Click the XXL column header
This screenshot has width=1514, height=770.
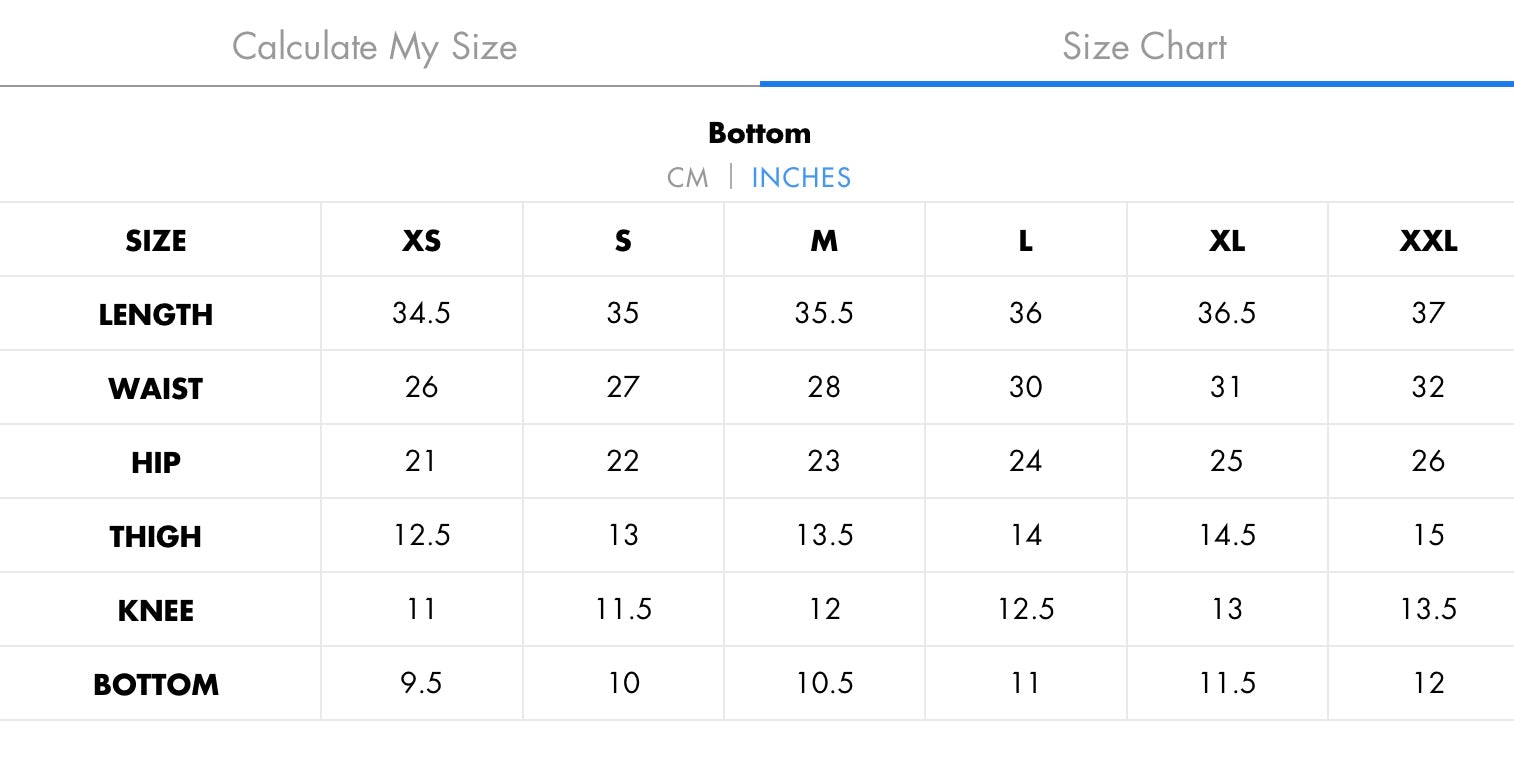point(1428,241)
